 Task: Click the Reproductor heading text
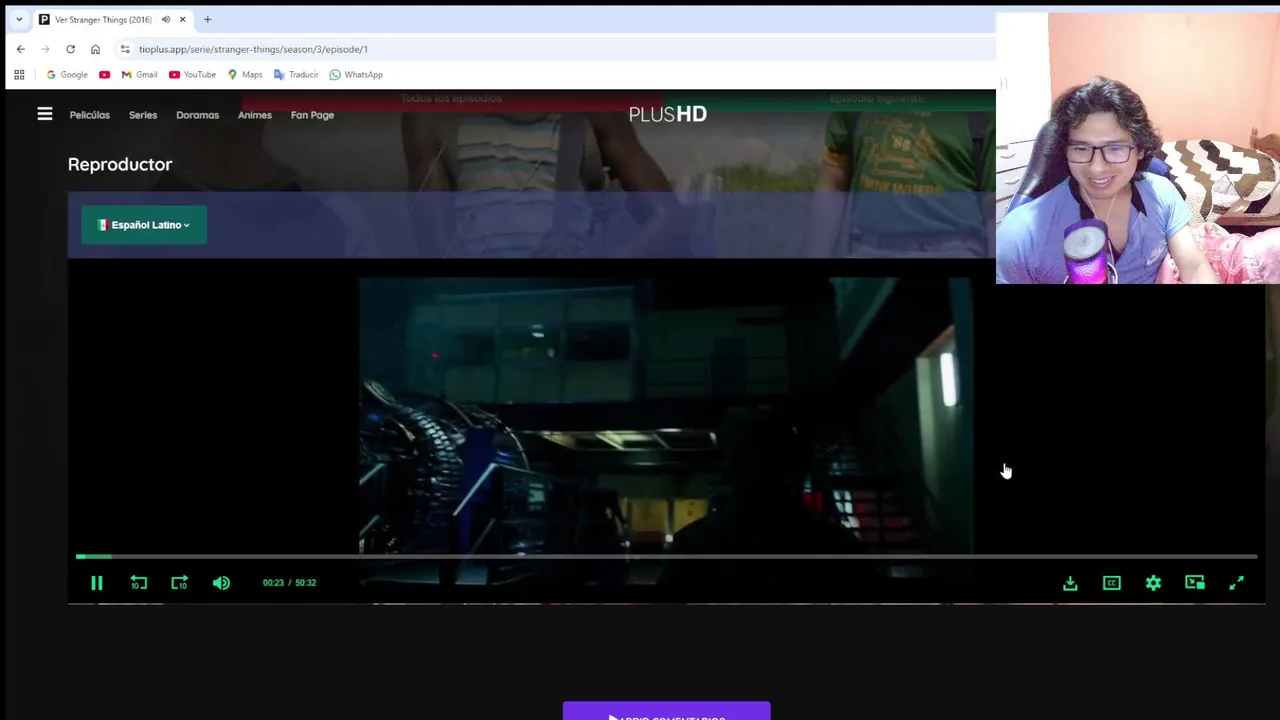tap(120, 164)
